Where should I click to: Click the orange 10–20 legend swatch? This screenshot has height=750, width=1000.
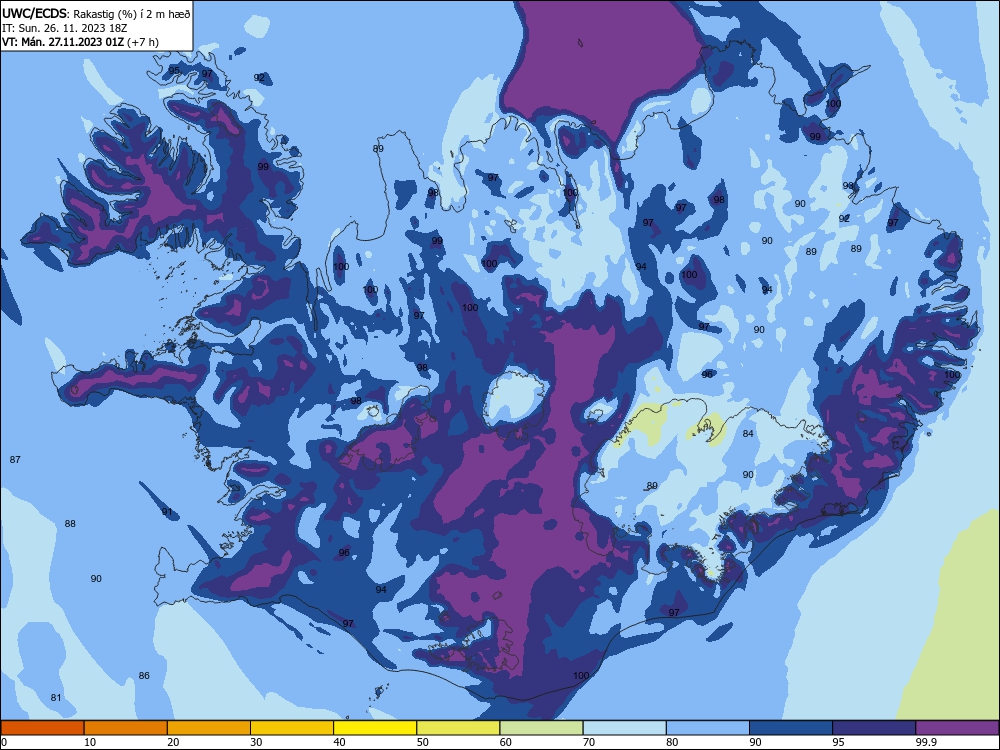[x=126, y=728]
